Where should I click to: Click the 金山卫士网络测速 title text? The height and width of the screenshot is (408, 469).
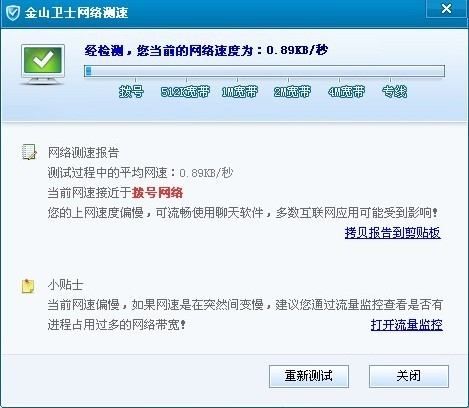tap(77, 13)
